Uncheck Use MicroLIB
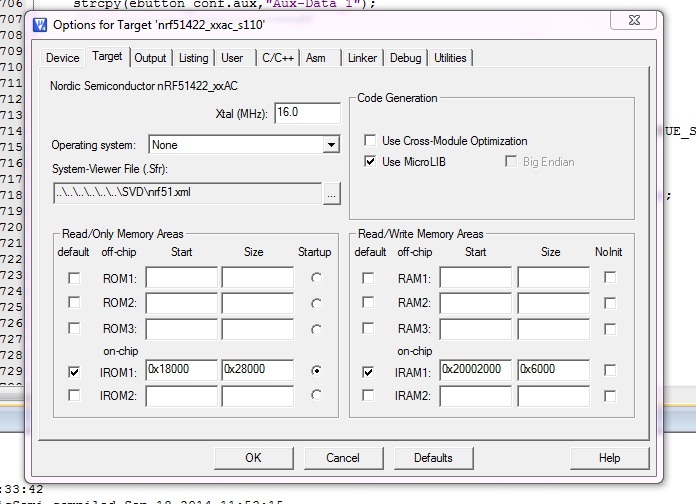 pyautogui.click(x=370, y=161)
